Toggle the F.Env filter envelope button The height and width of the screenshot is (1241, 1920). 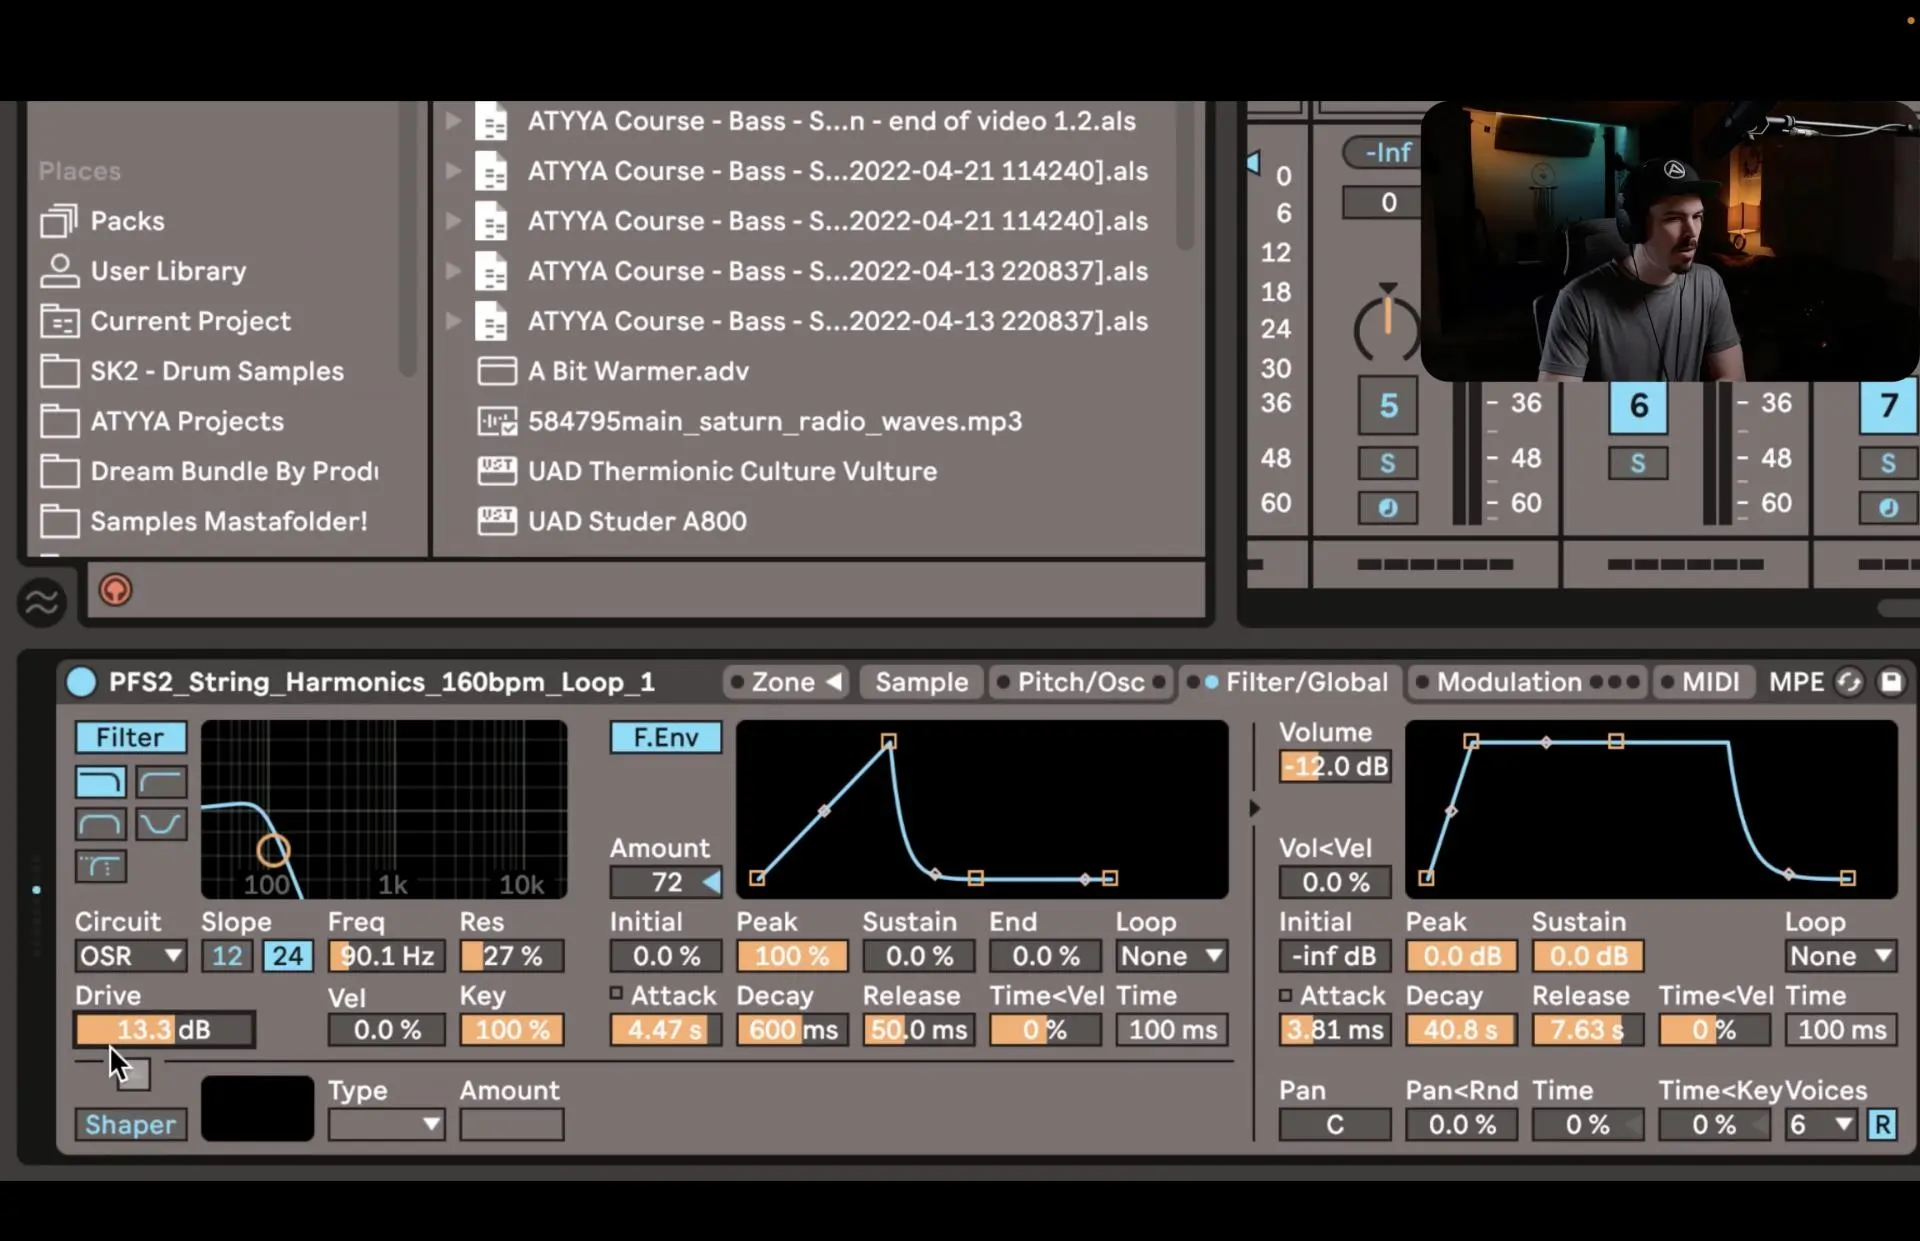tap(665, 737)
